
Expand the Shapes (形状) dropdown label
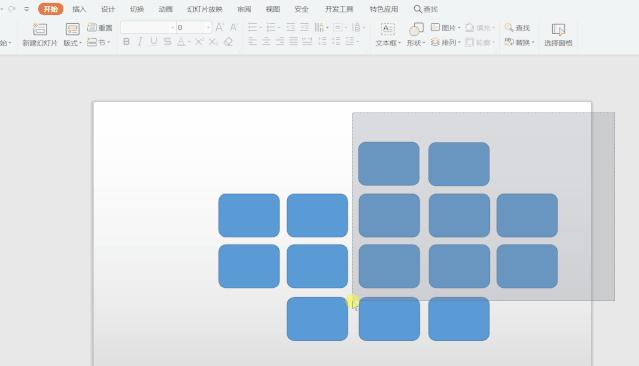point(416,43)
